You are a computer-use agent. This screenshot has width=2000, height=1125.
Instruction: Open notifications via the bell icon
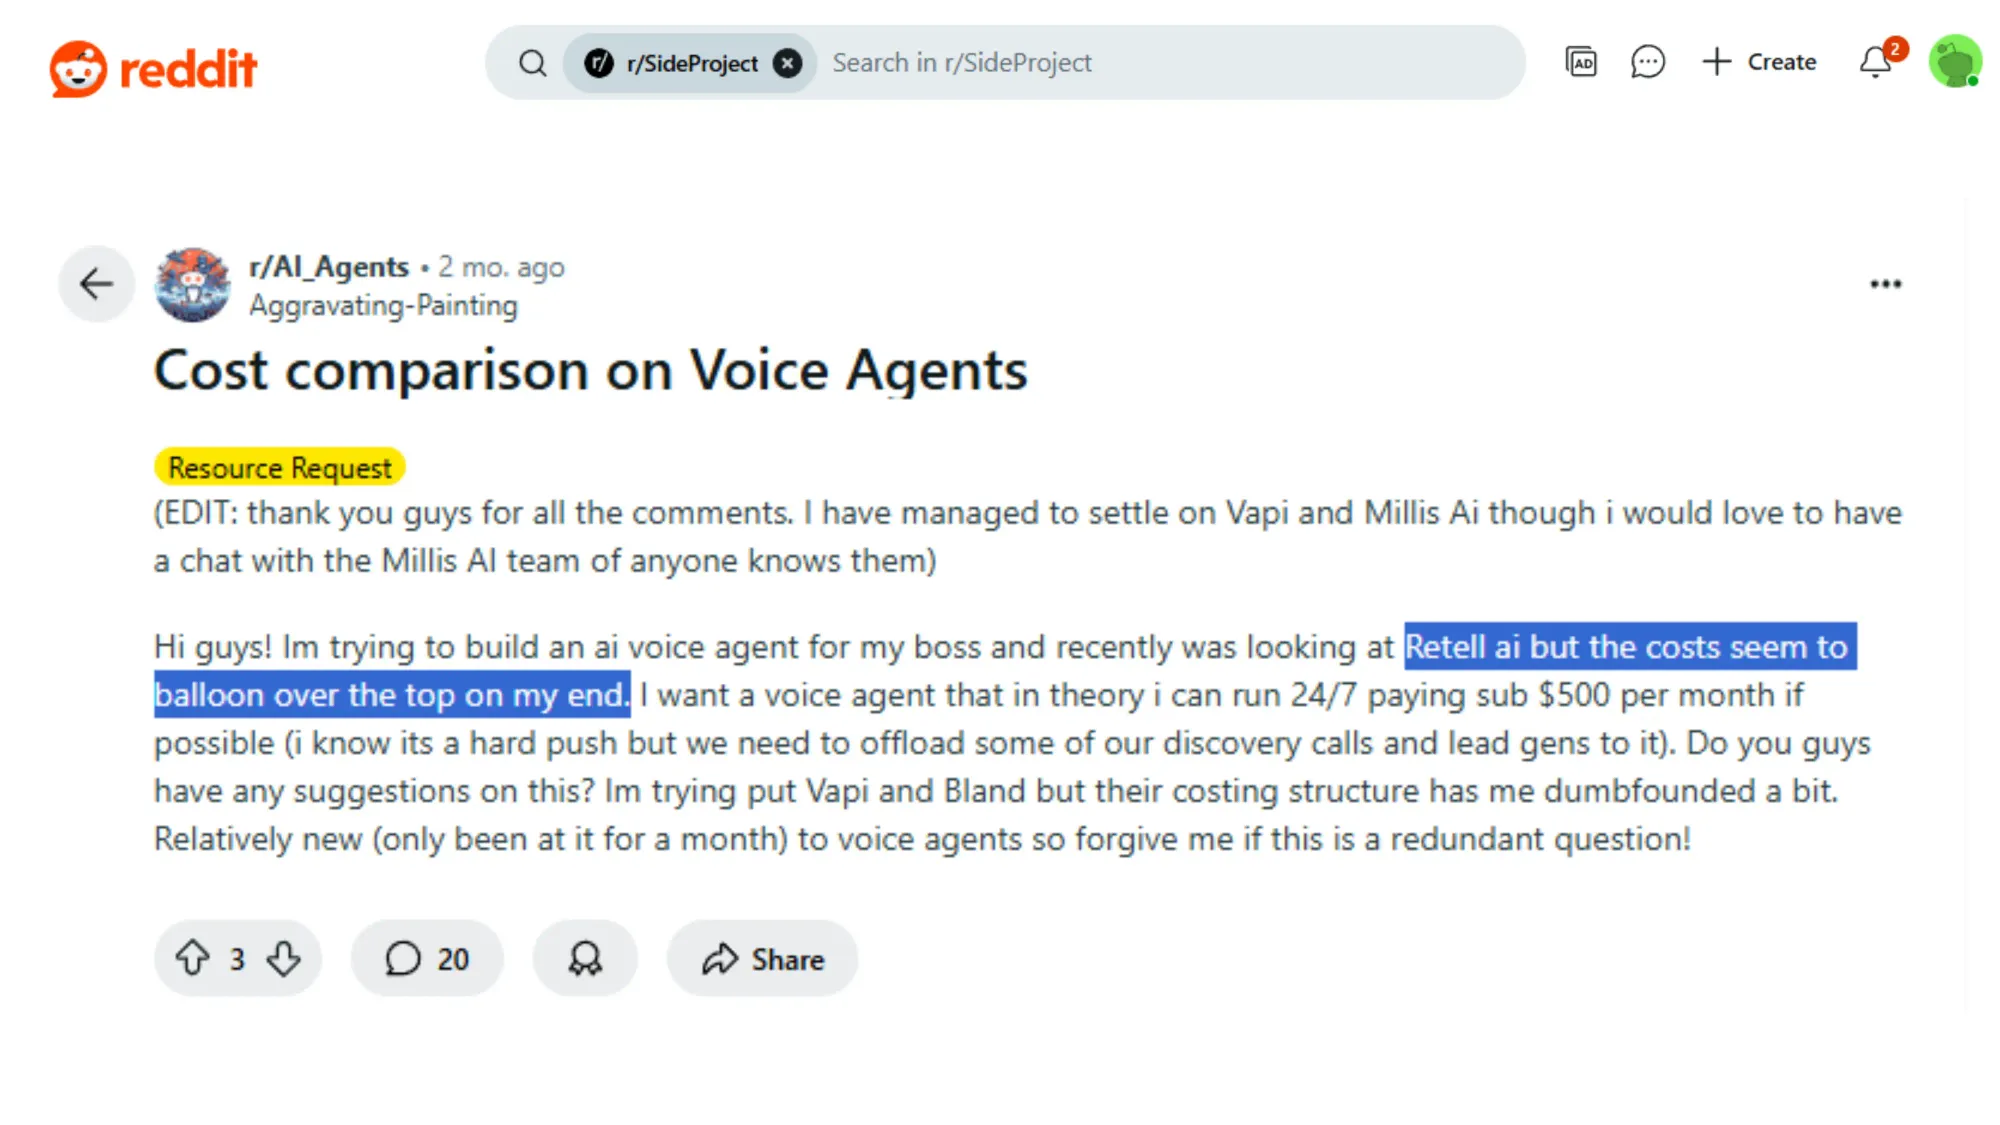[1873, 62]
